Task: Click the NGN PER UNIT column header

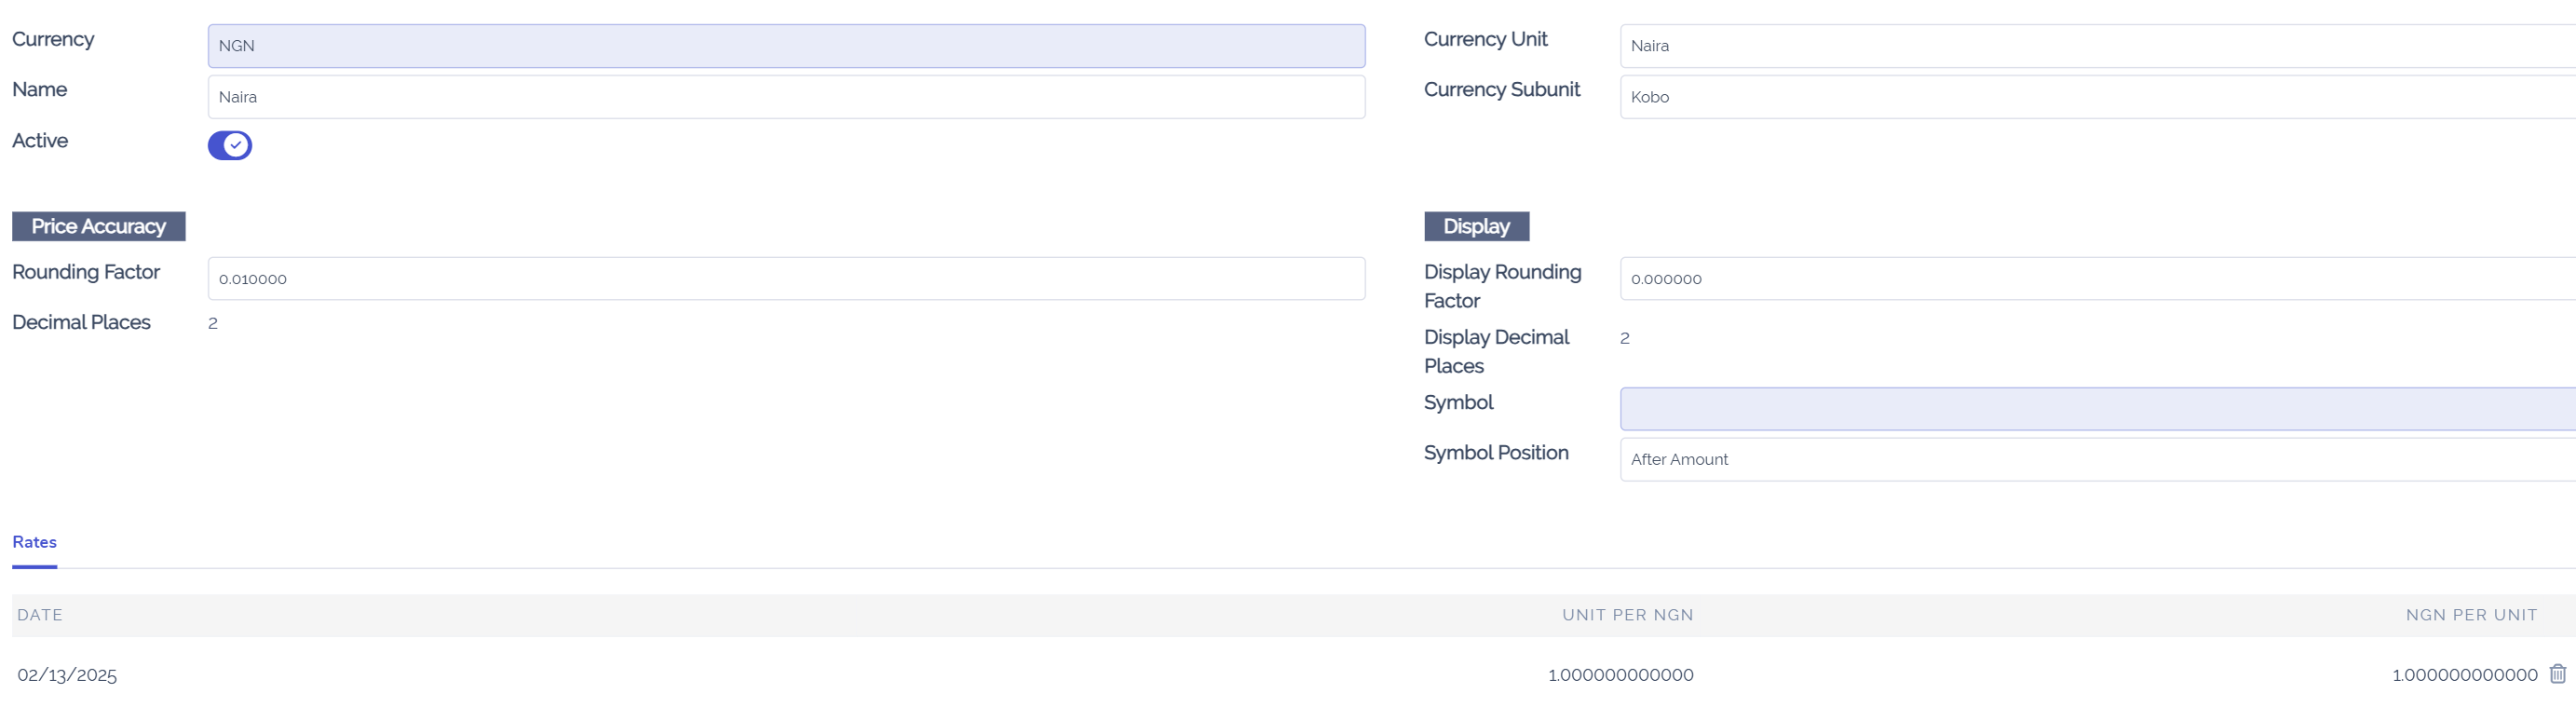Action: [2471, 614]
